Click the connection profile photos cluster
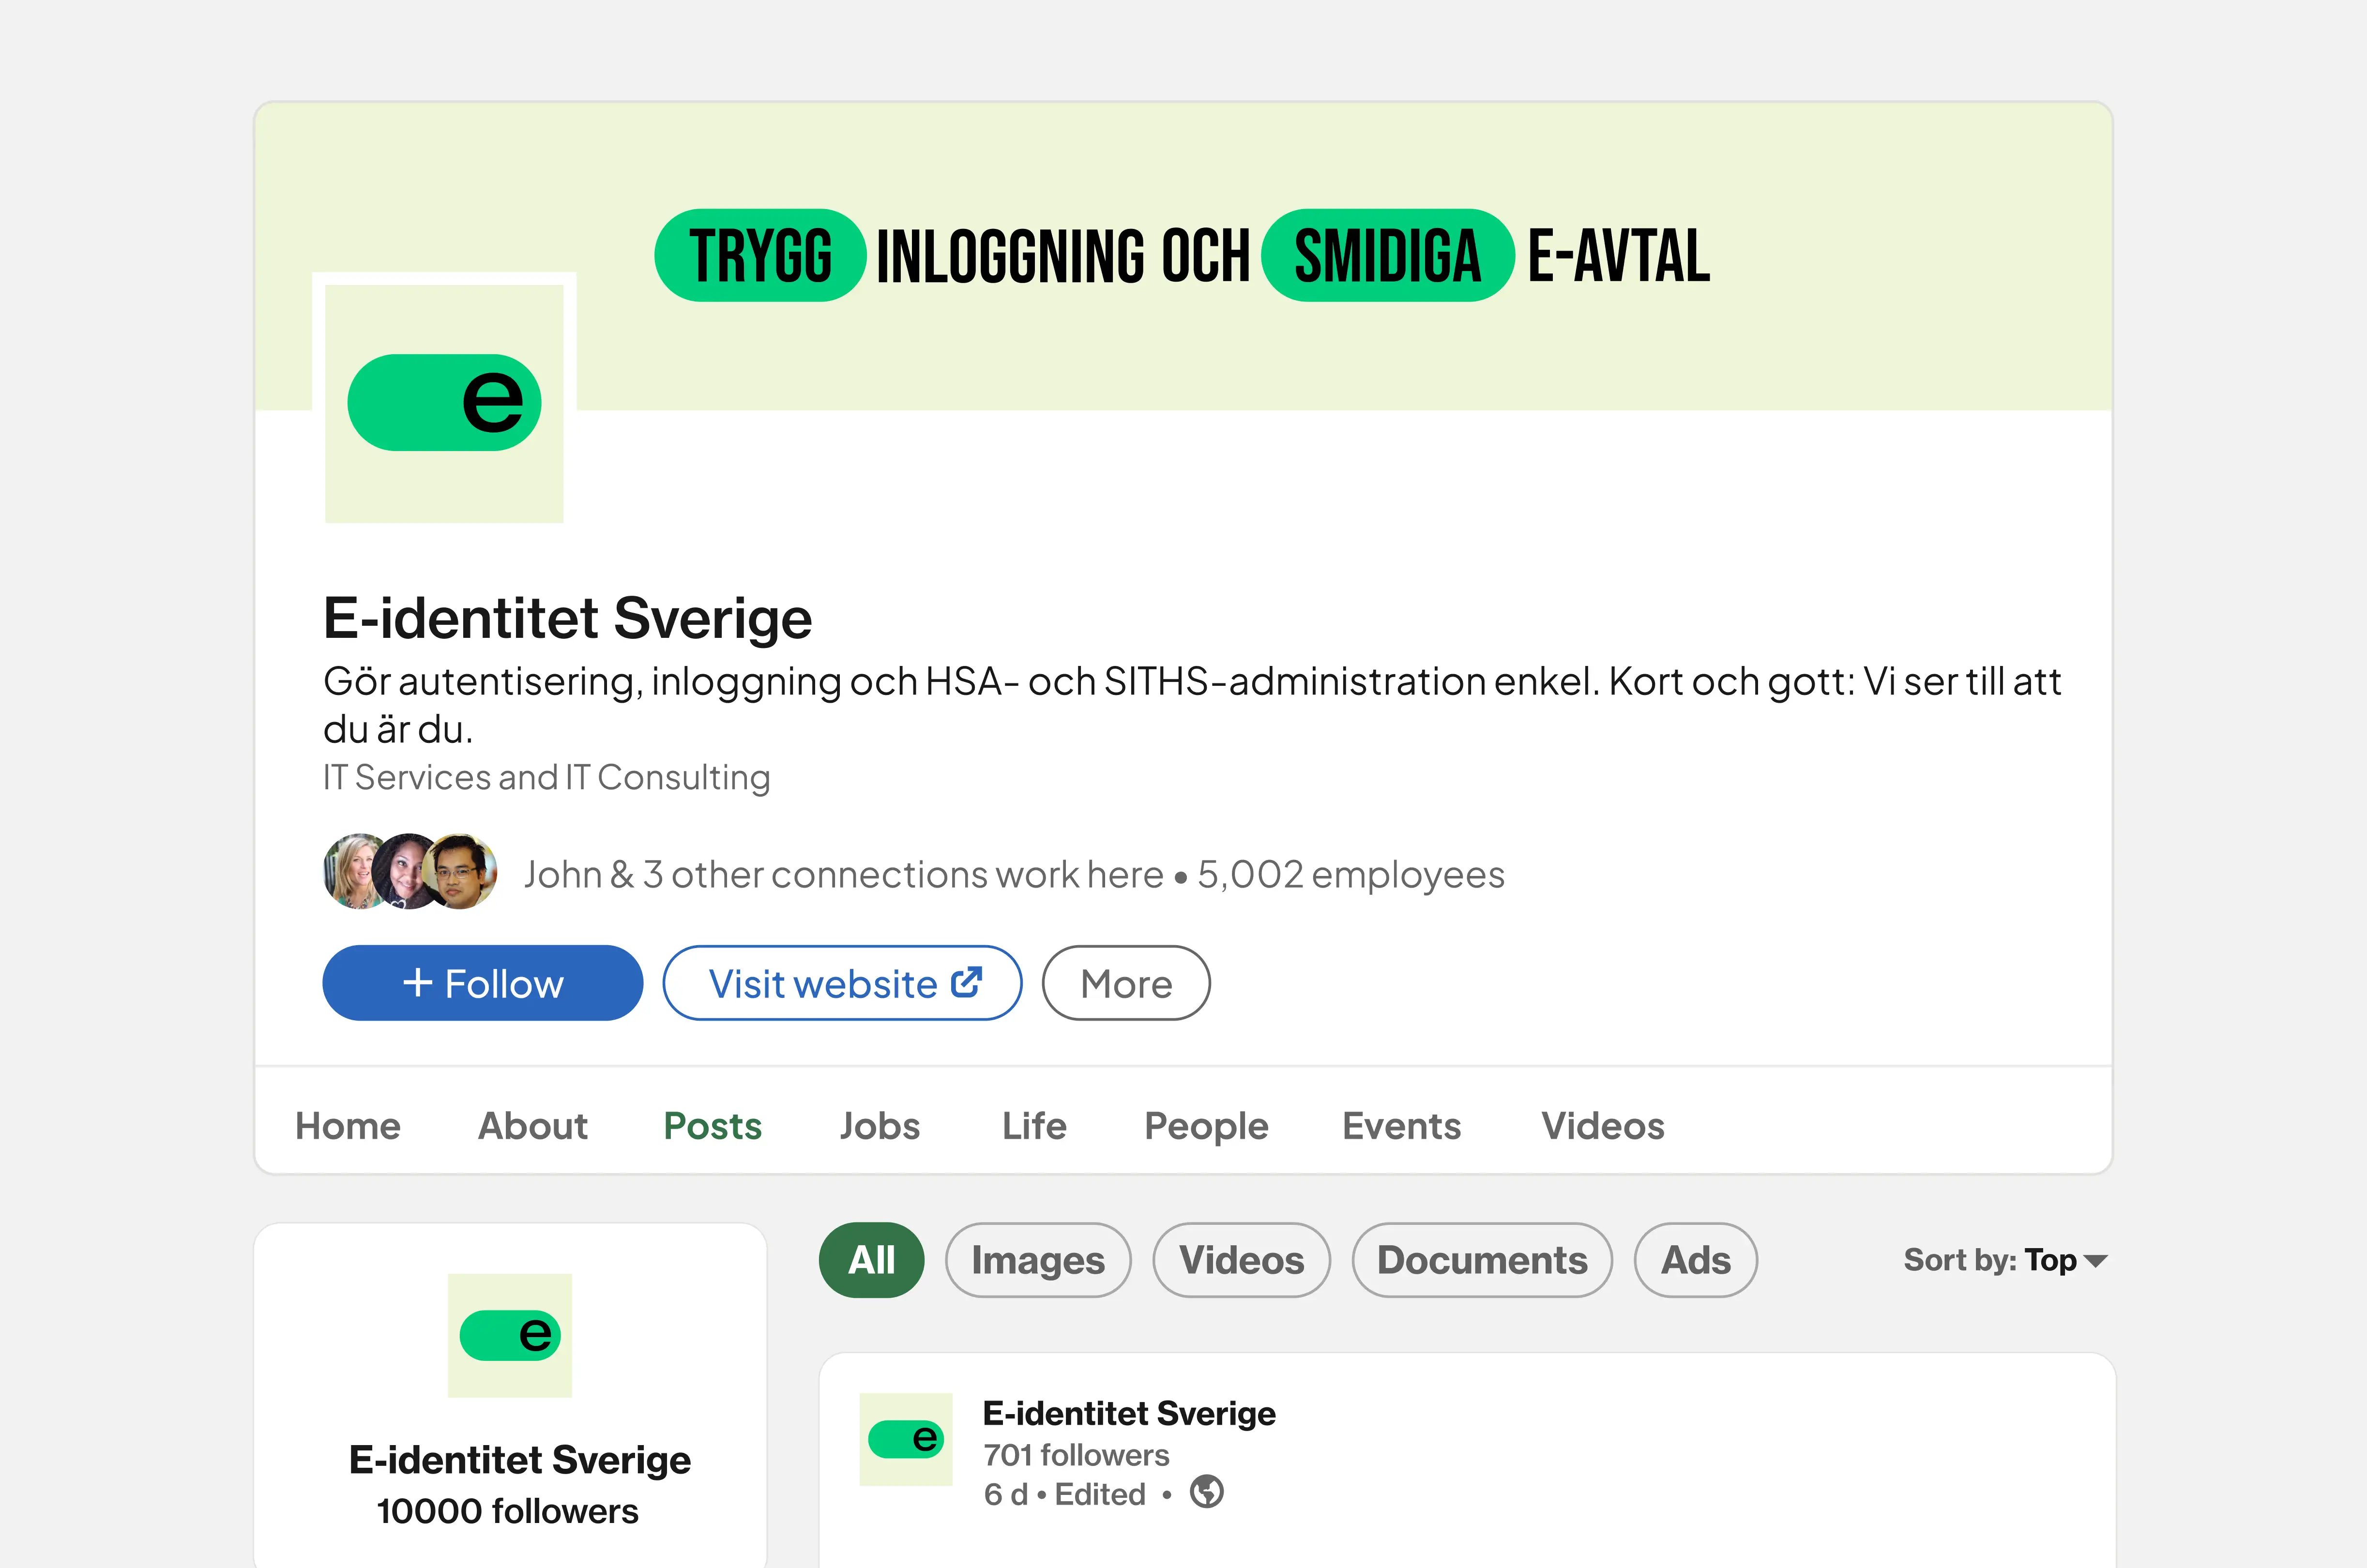 point(410,871)
